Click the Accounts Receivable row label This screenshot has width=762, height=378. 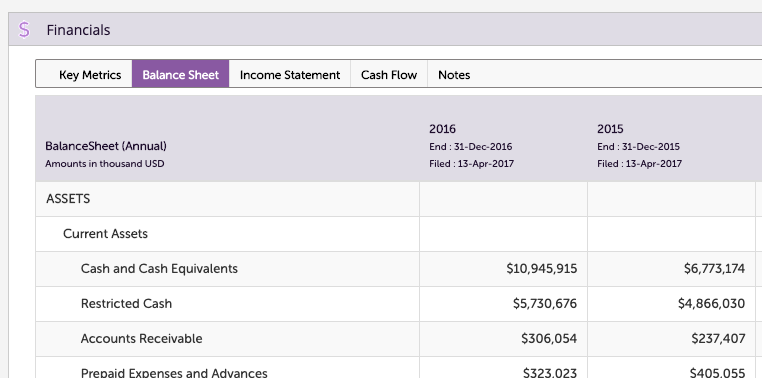[141, 339]
